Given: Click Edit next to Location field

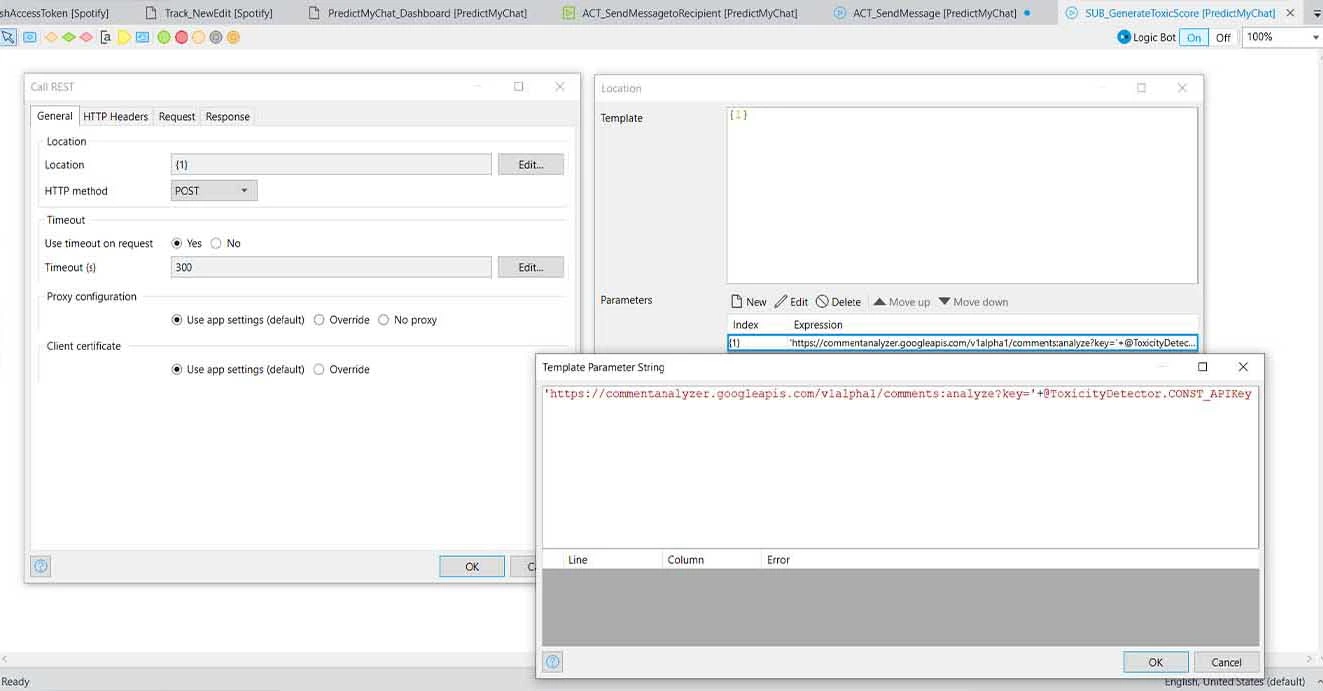Looking at the screenshot, I should click(531, 165).
